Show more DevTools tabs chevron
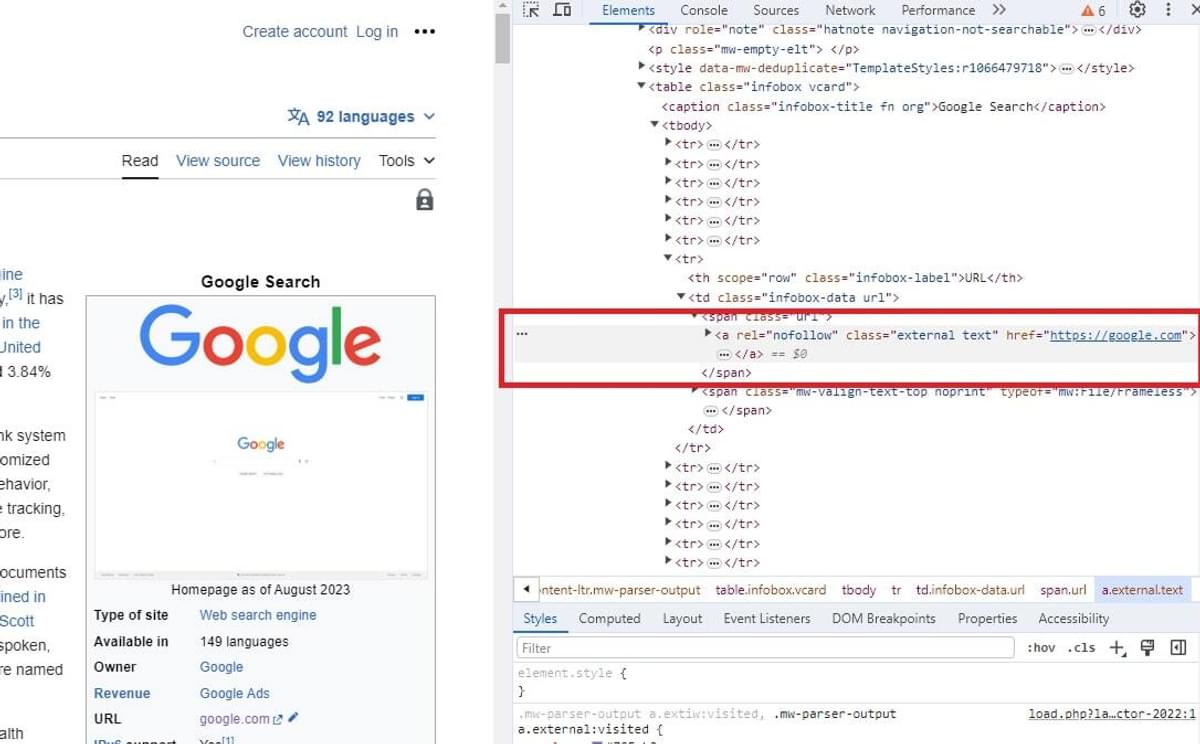1200x744 pixels. [x=999, y=10]
